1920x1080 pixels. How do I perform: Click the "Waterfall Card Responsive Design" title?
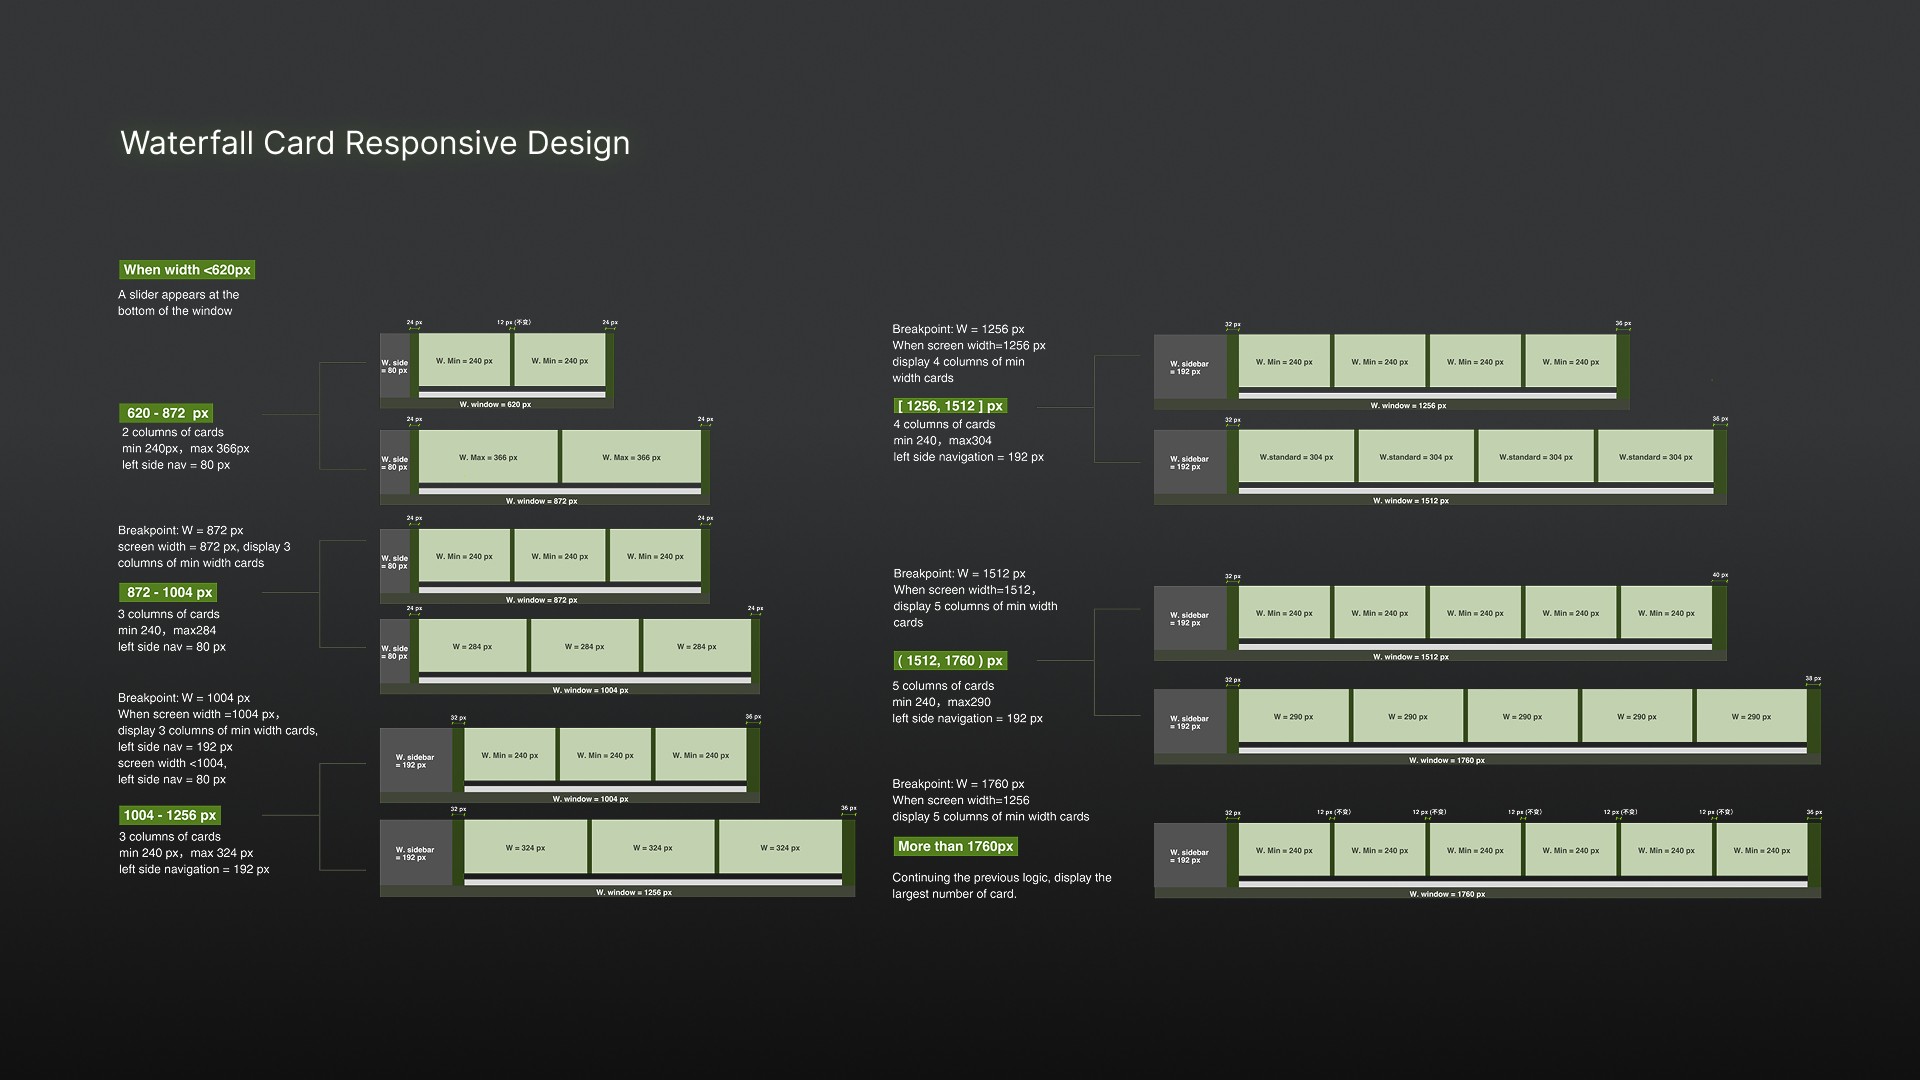(375, 143)
